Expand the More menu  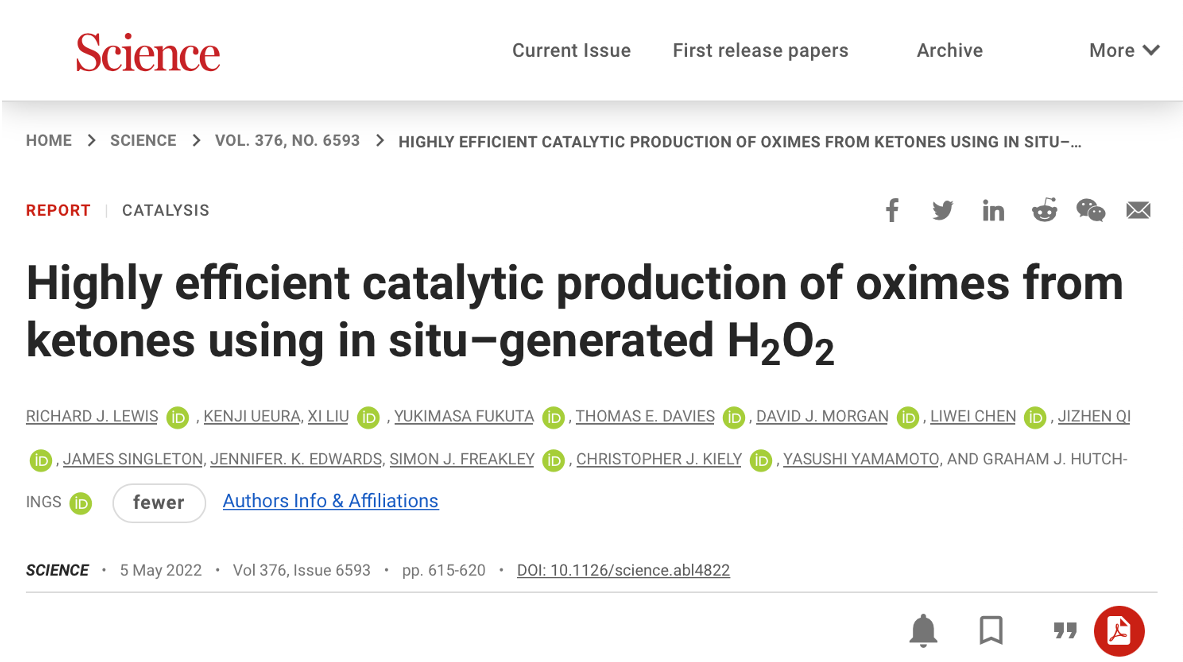1124,50
